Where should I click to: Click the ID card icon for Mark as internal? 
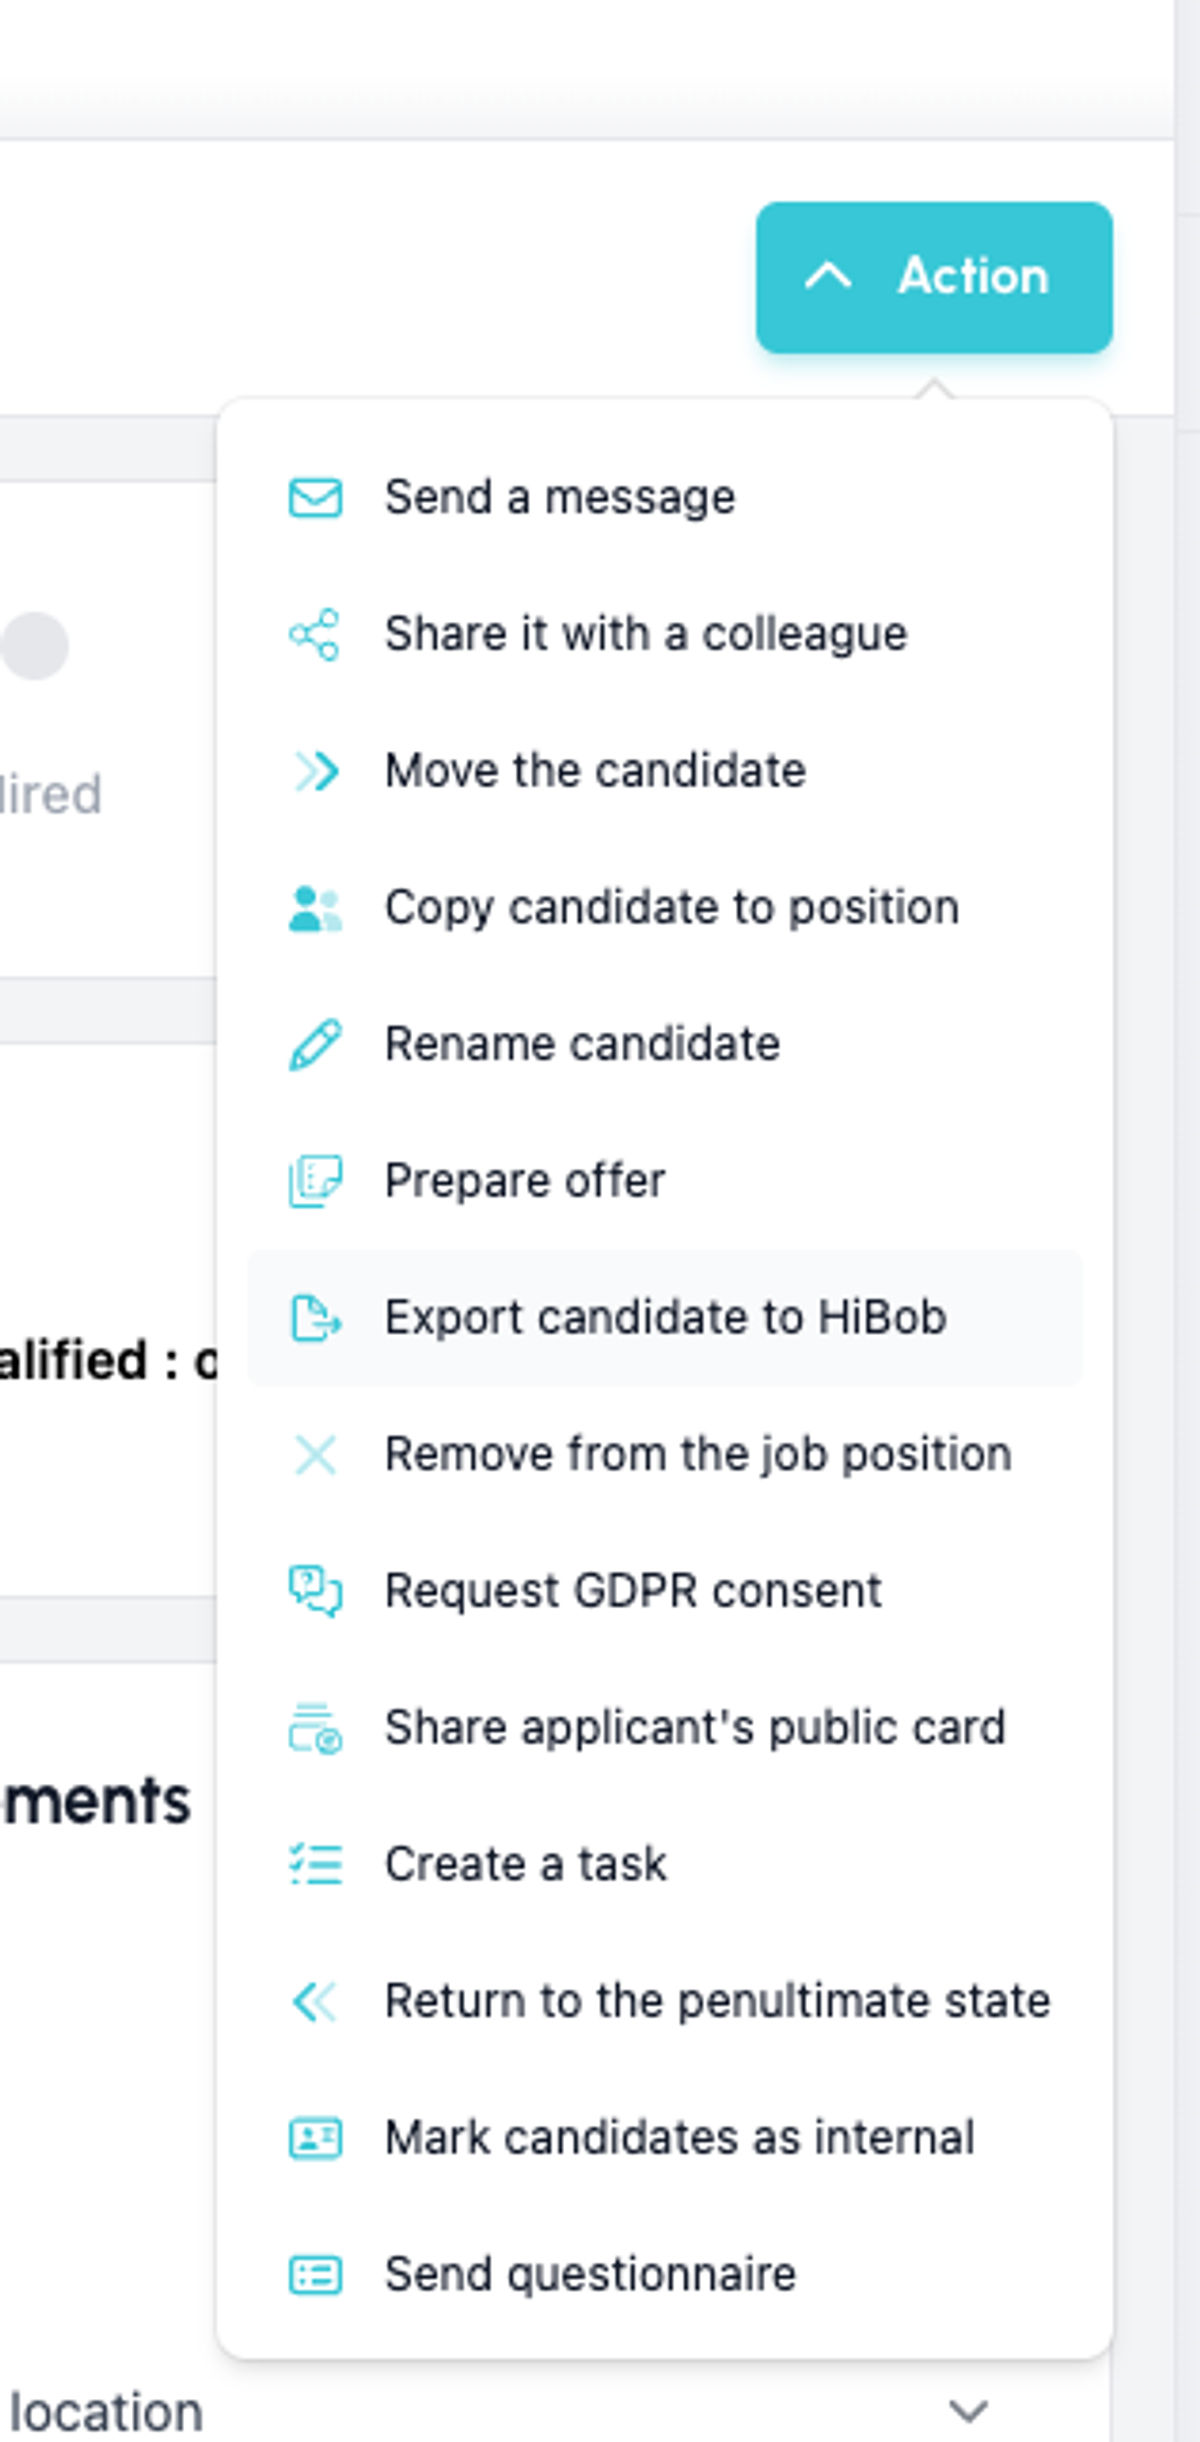[x=315, y=2138]
